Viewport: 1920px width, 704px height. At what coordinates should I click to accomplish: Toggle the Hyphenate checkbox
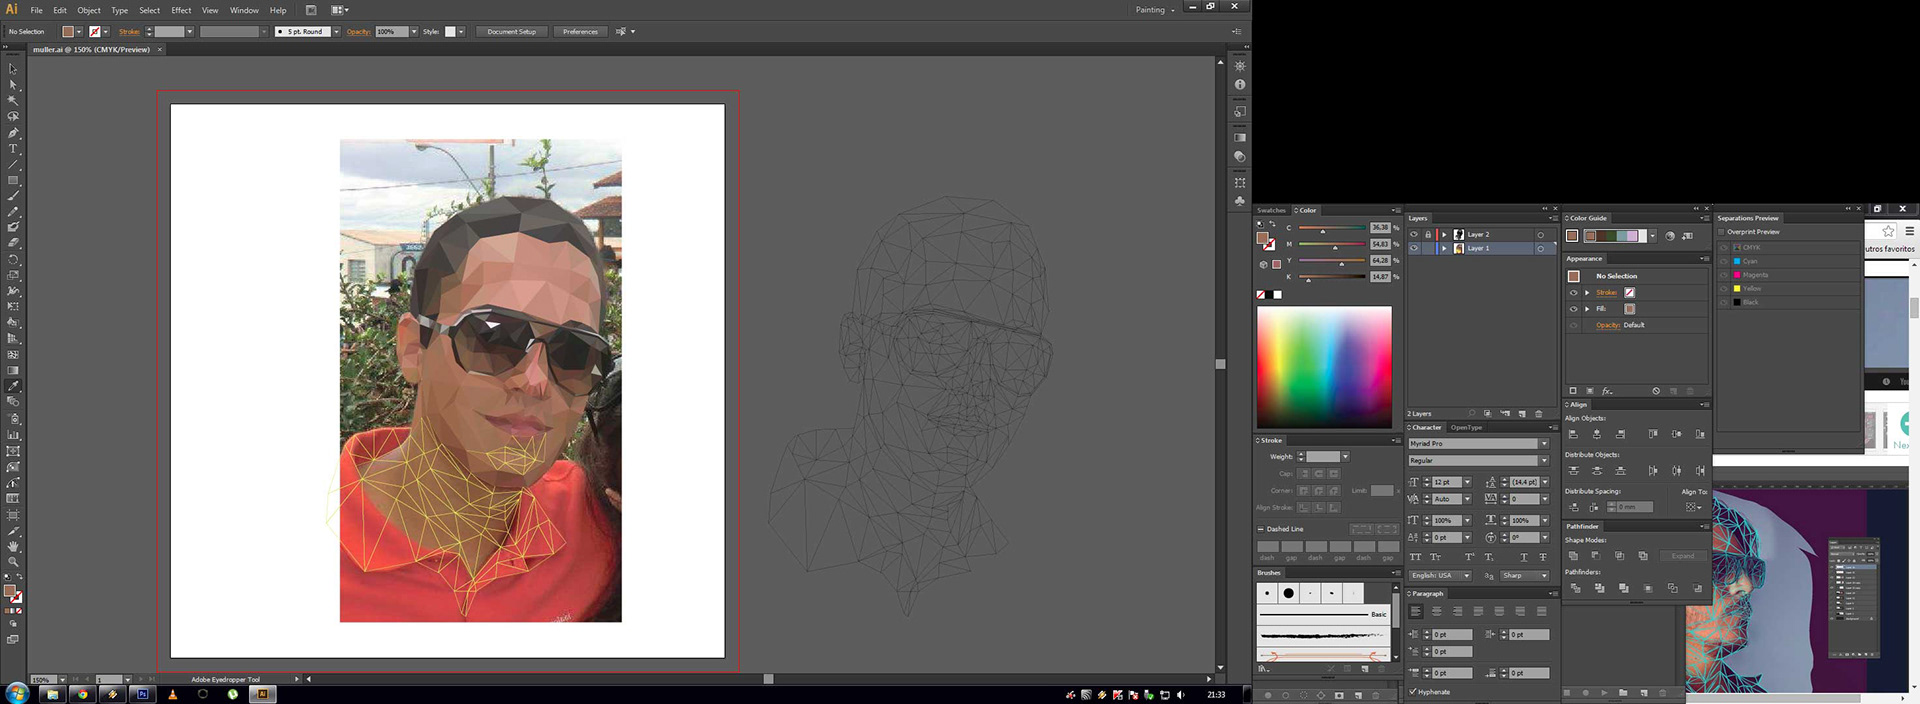coord(1412,692)
